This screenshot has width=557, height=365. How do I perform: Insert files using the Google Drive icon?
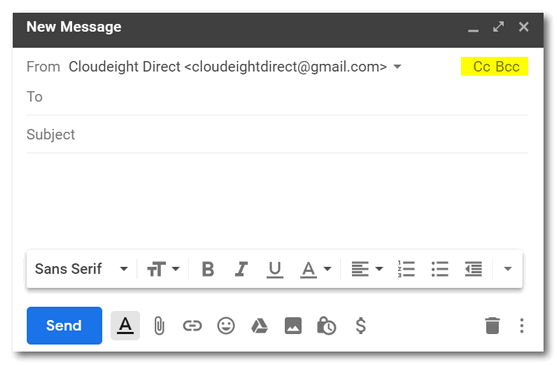coord(259,326)
